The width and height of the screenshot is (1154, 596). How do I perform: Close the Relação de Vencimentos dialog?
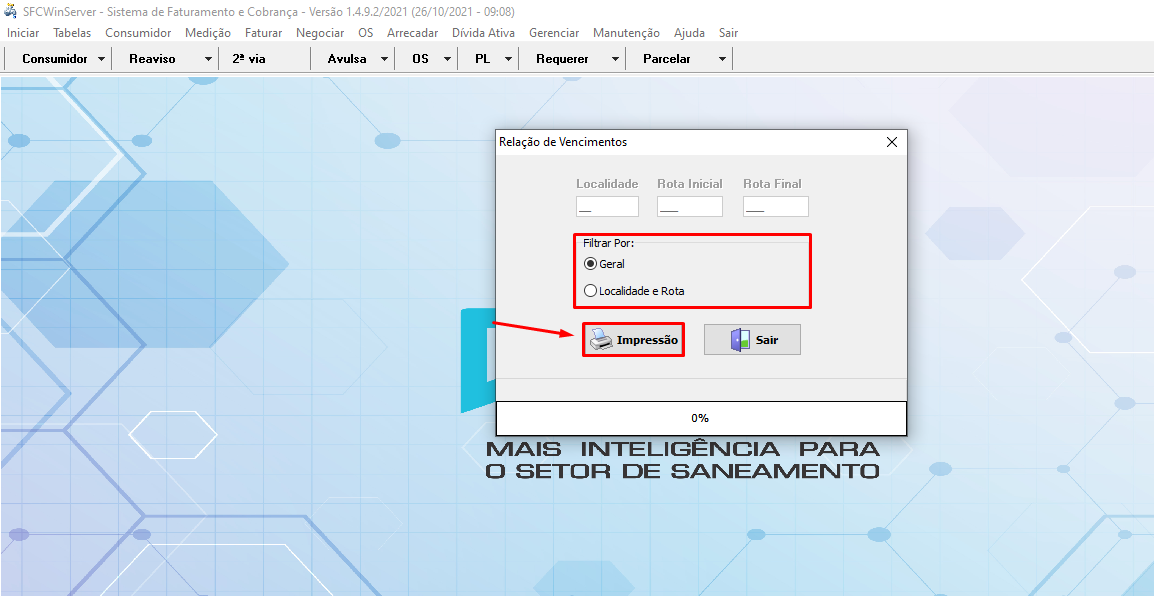click(892, 142)
